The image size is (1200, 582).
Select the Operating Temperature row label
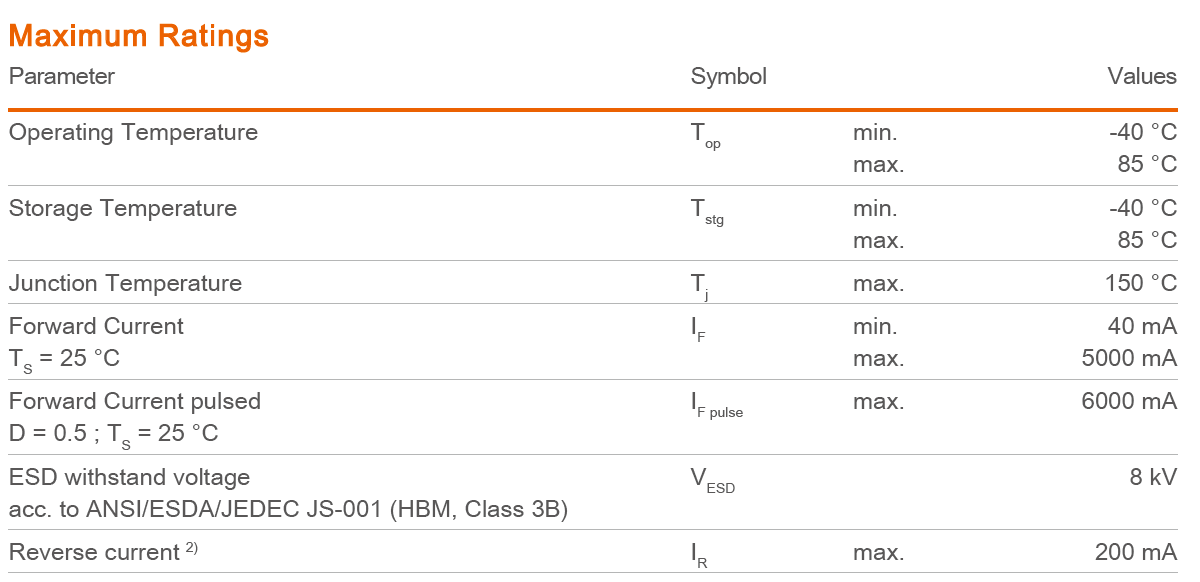pos(133,132)
